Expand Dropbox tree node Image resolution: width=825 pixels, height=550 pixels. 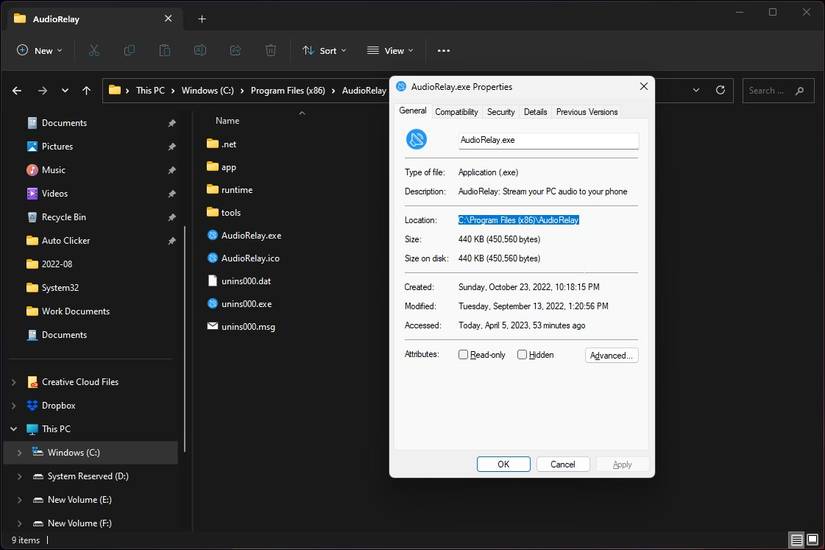(x=14, y=406)
